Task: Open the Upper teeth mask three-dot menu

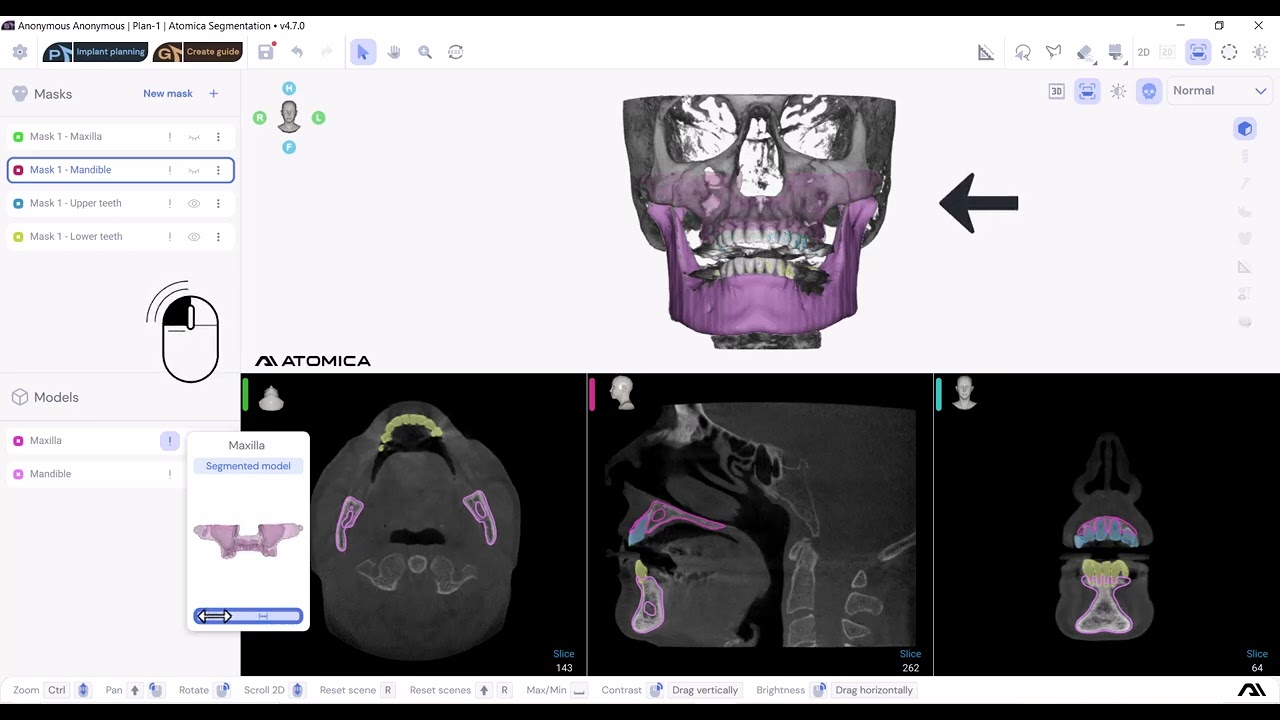Action: 218,203
